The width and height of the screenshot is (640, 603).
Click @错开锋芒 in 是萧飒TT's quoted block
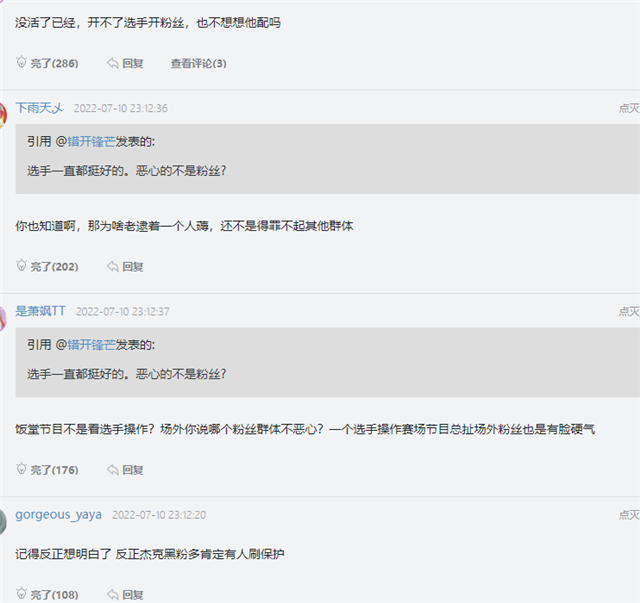click(x=86, y=345)
